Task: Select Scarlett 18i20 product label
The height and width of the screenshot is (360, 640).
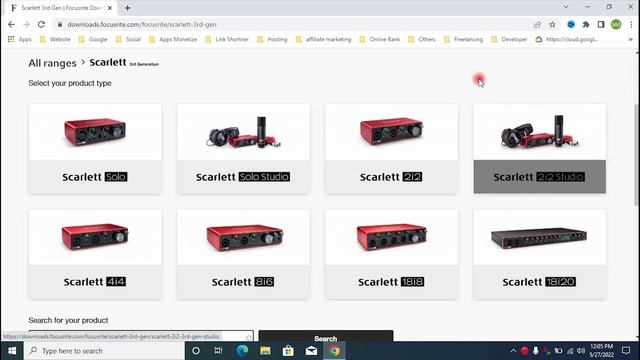Action: 540,282
